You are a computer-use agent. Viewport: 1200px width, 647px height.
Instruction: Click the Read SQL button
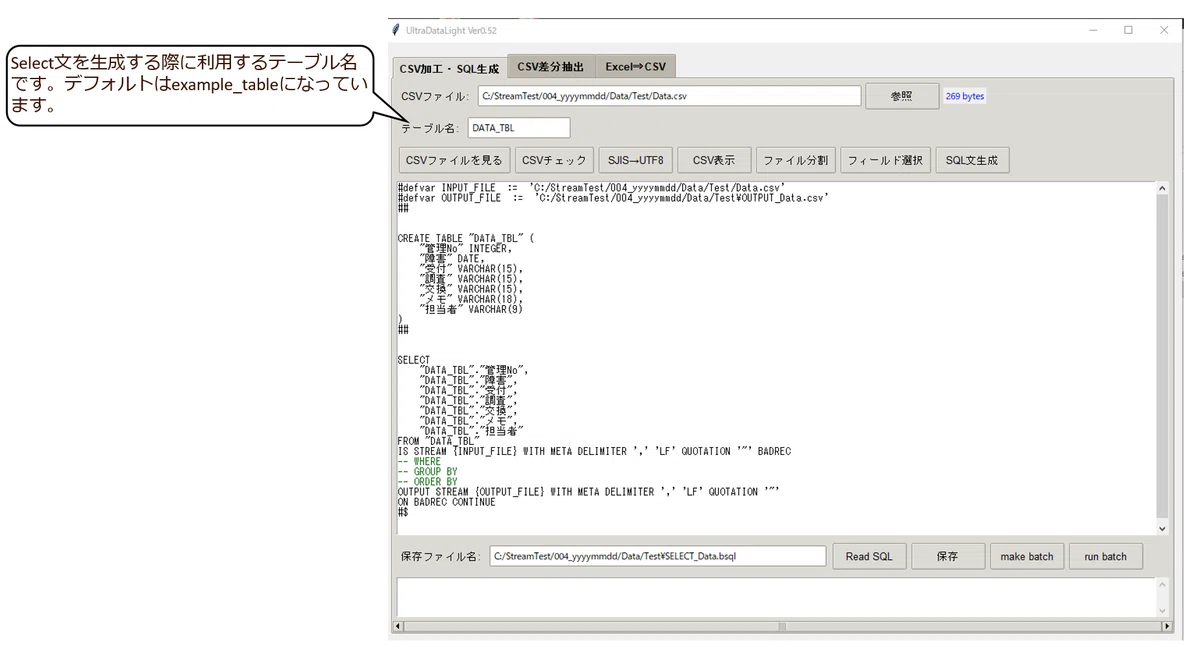[869, 556]
